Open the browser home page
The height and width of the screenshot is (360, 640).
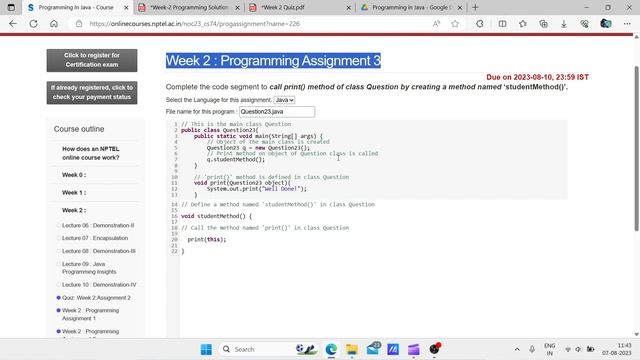tap(54, 24)
